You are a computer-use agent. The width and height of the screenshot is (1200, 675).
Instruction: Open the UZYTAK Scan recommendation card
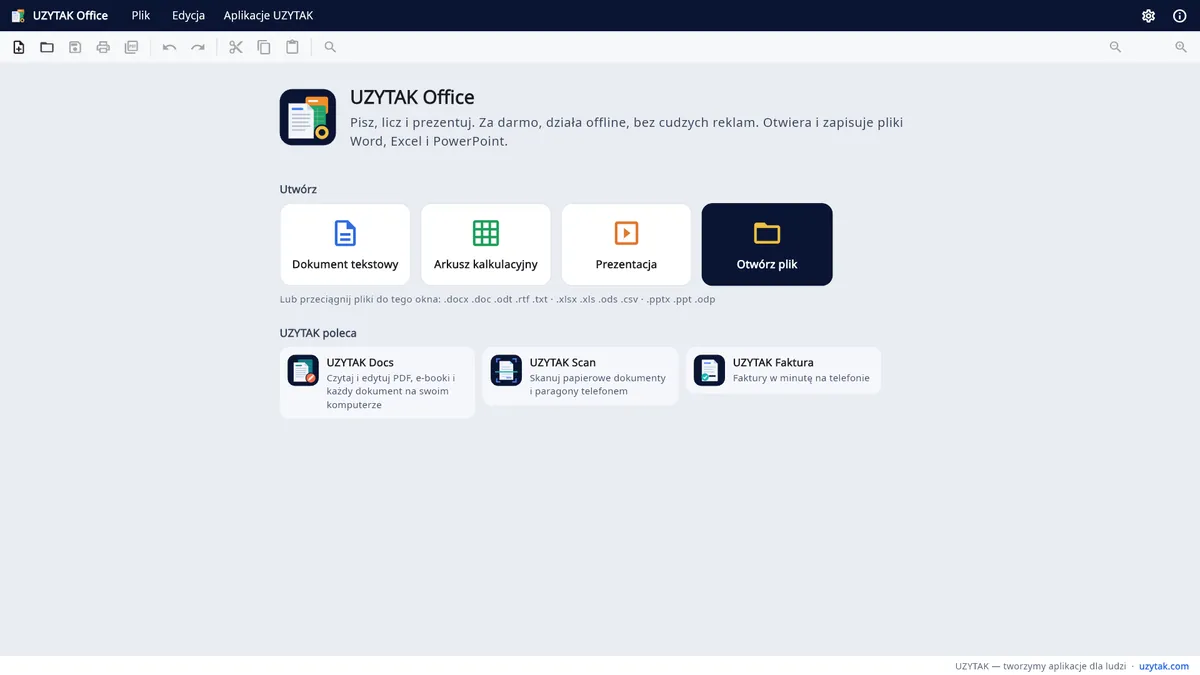point(580,376)
